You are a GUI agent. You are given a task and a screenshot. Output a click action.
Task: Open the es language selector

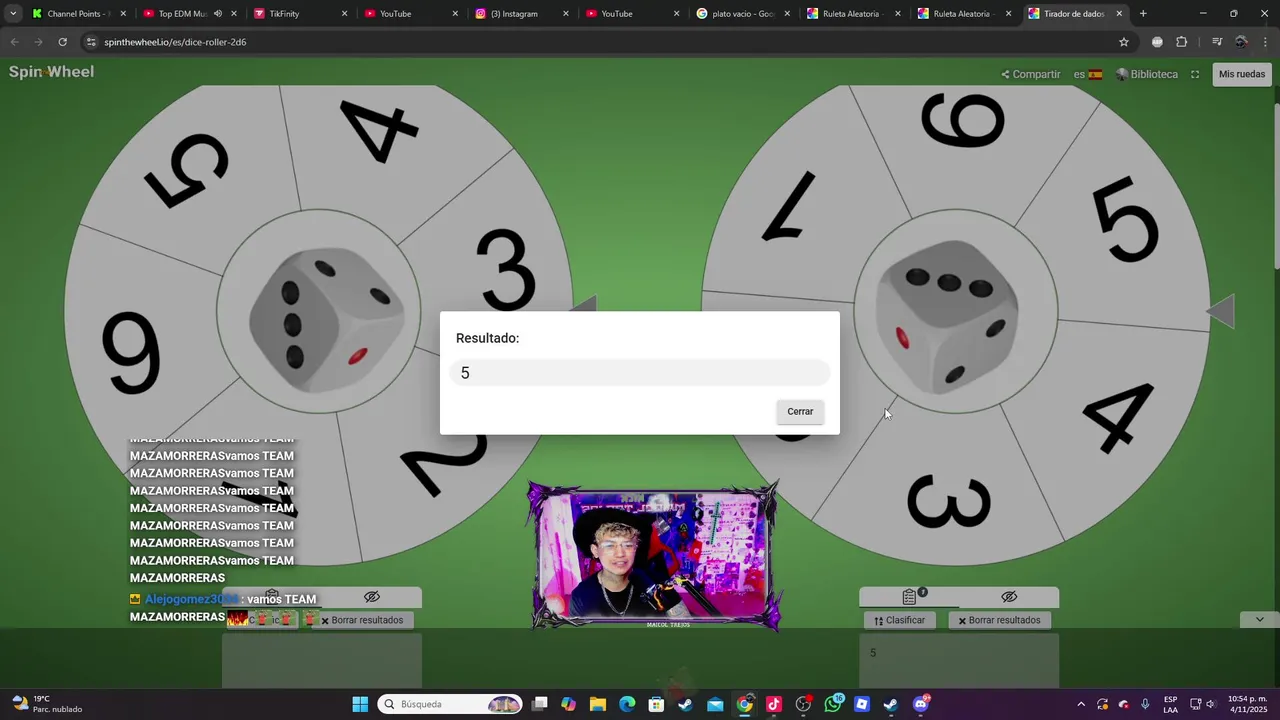click(x=1088, y=74)
